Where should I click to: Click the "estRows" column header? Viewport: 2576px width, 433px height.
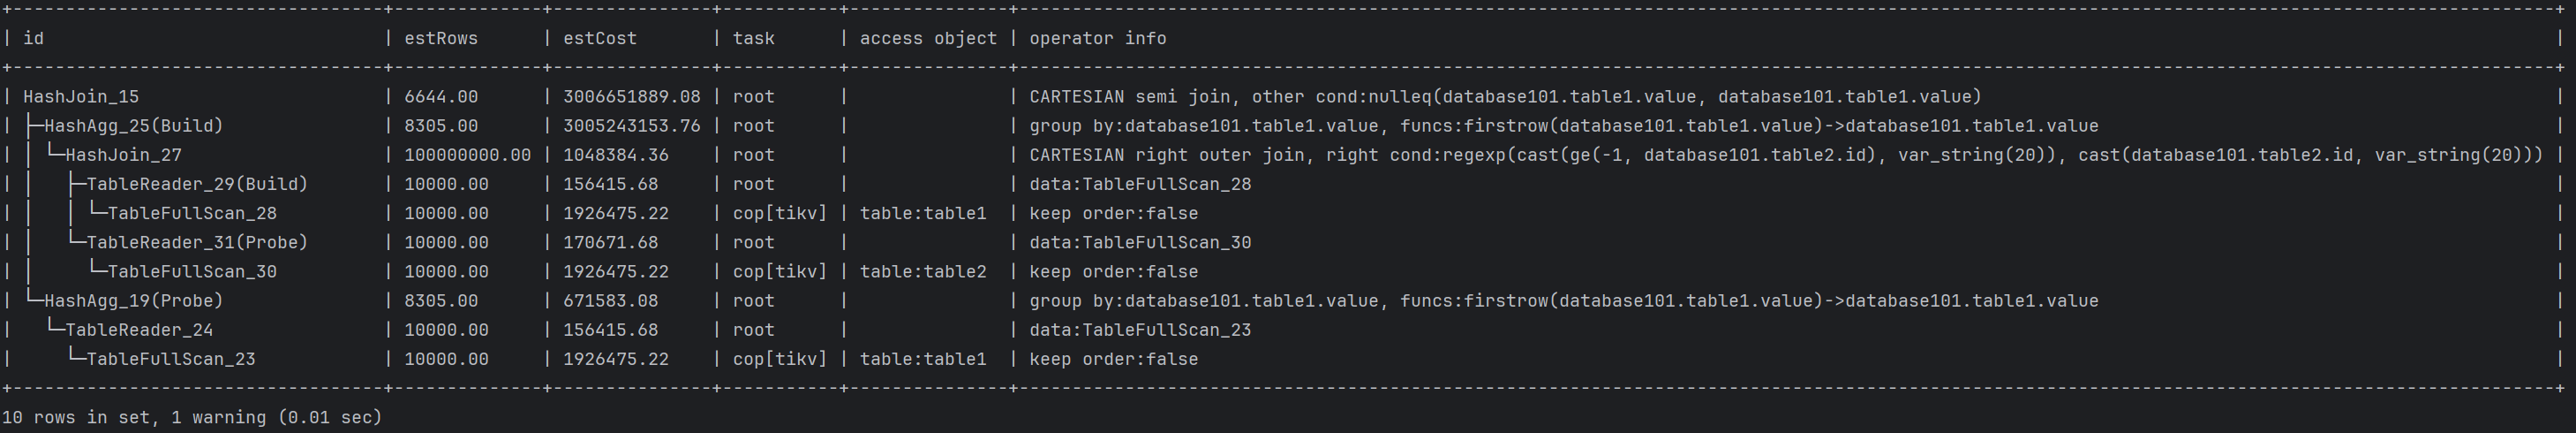click(441, 38)
